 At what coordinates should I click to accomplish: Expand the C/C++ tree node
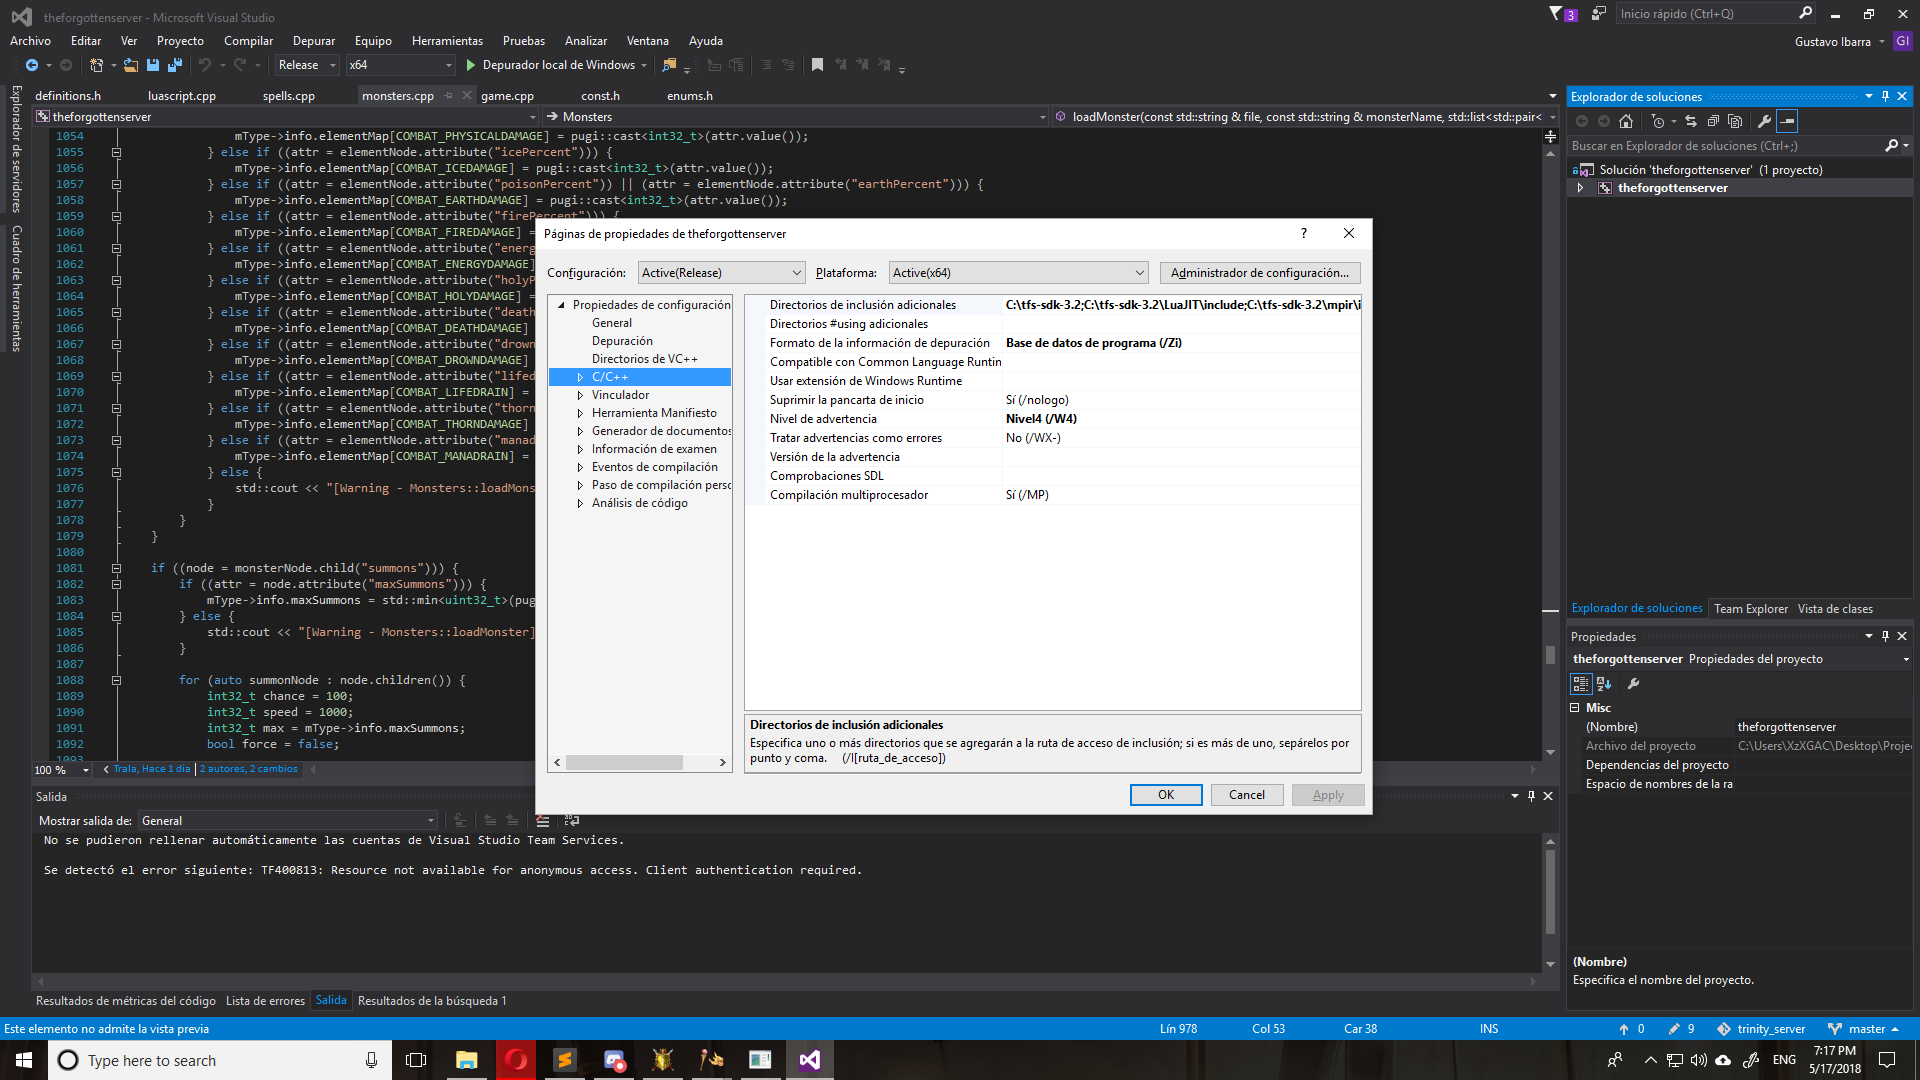580,377
